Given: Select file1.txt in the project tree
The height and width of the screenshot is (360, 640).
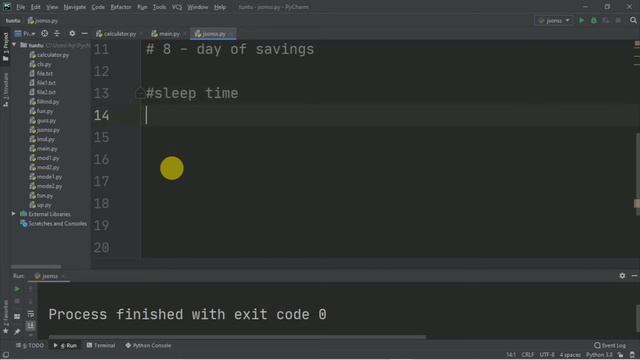Looking at the screenshot, I should pyautogui.click(x=42, y=83).
